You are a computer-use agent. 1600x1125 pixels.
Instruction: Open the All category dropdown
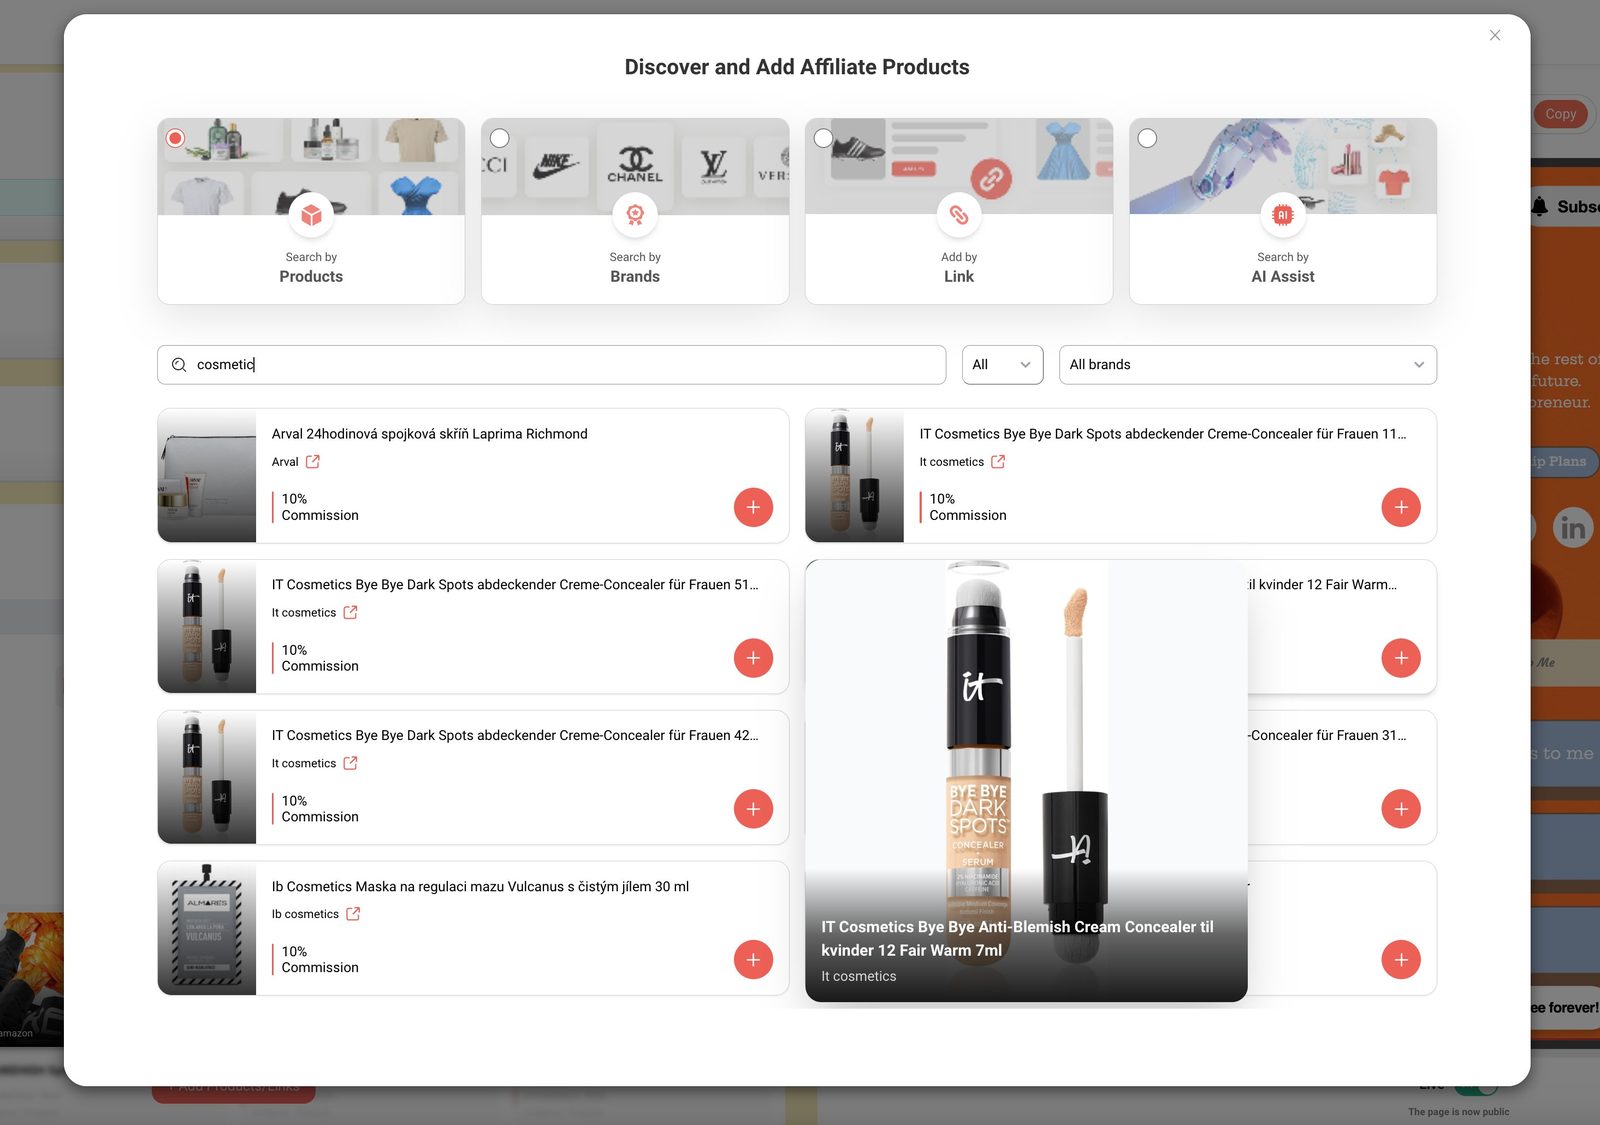(x=1002, y=365)
